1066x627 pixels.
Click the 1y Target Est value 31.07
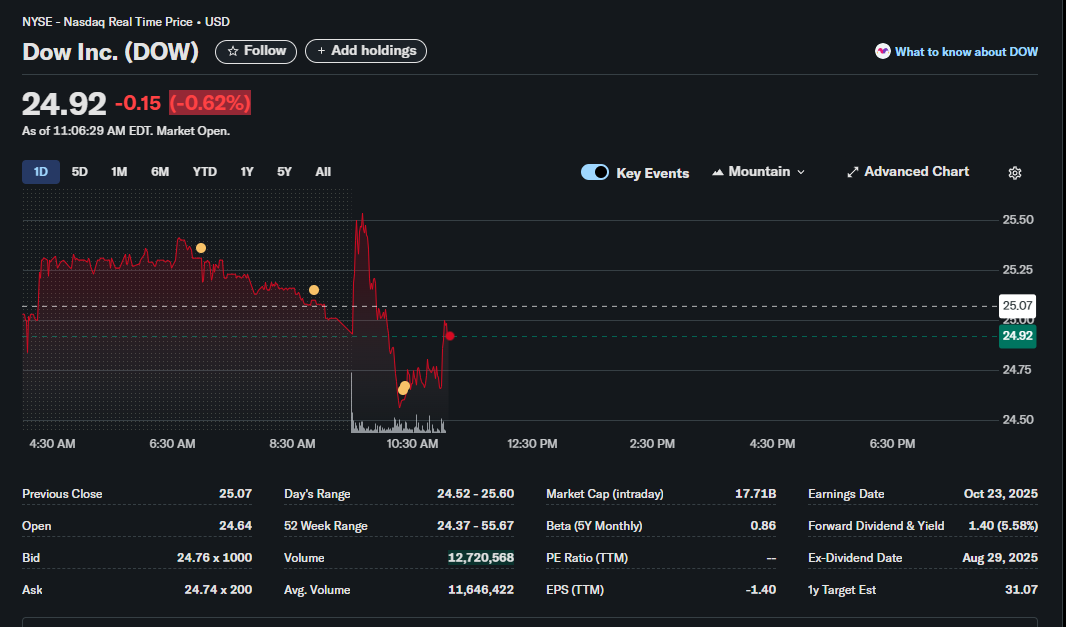tap(1021, 590)
